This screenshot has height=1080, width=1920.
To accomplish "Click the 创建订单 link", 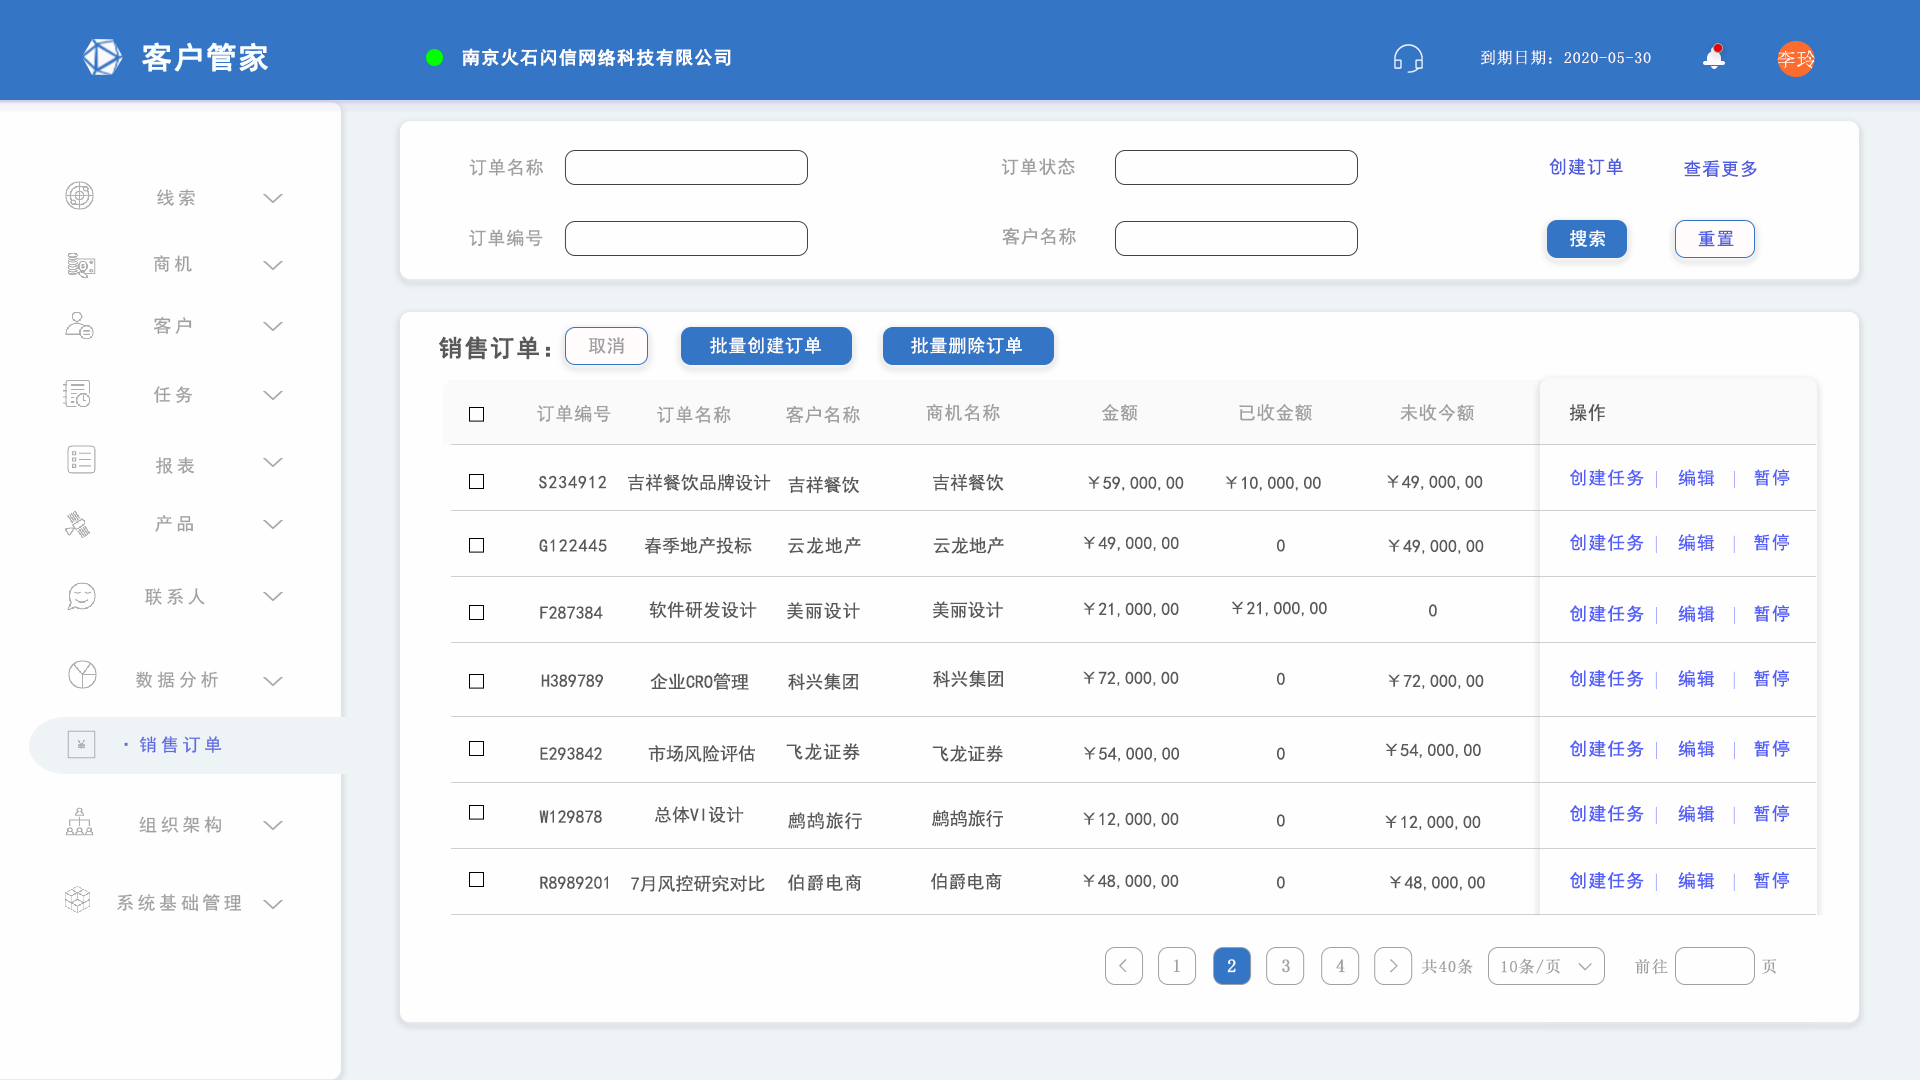I will click(1586, 167).
